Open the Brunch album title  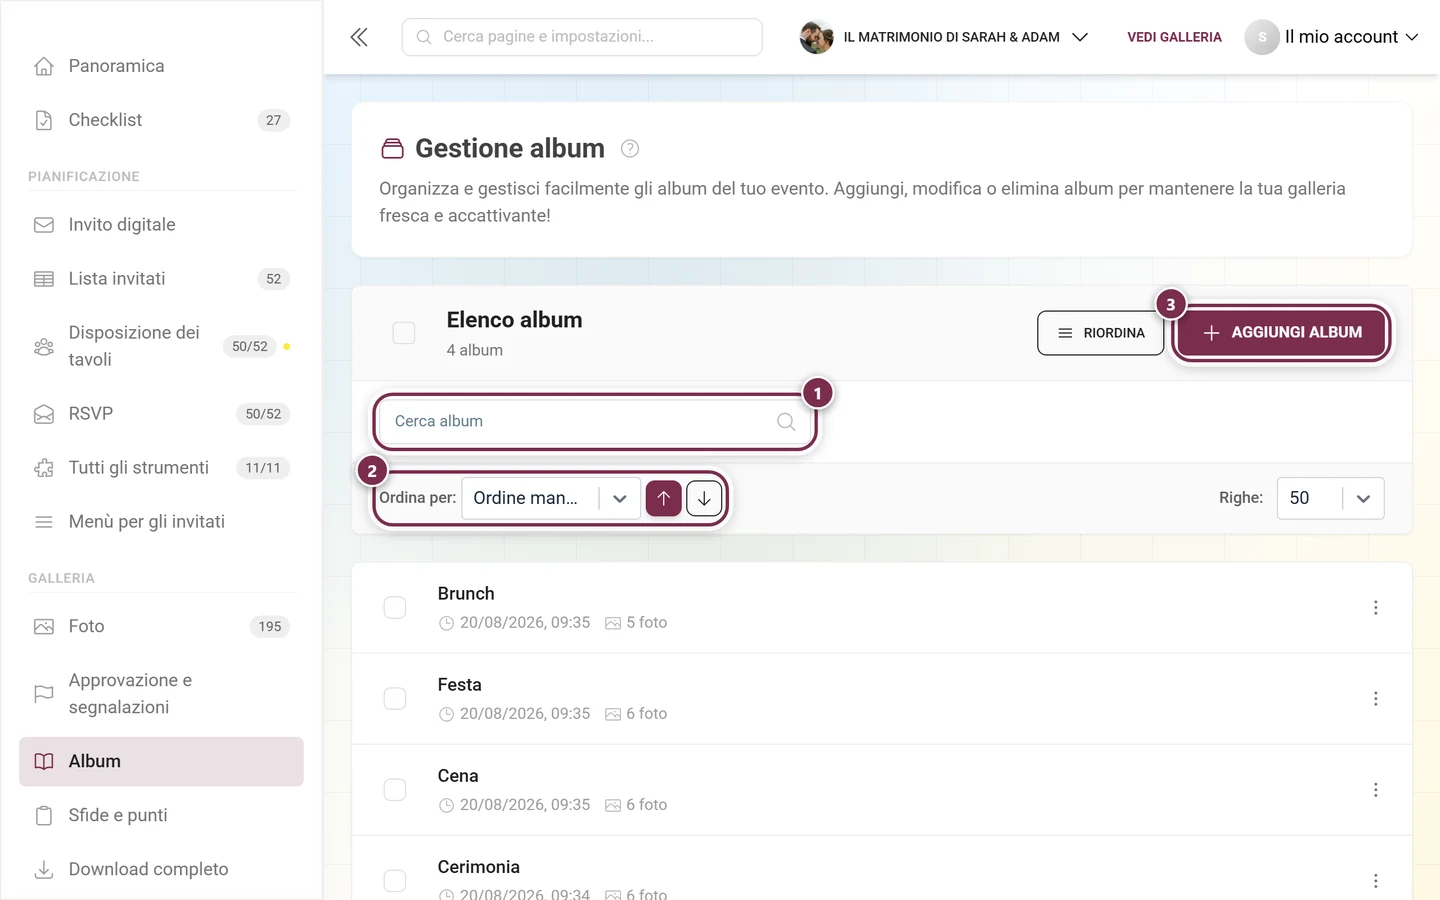(466, 594)
